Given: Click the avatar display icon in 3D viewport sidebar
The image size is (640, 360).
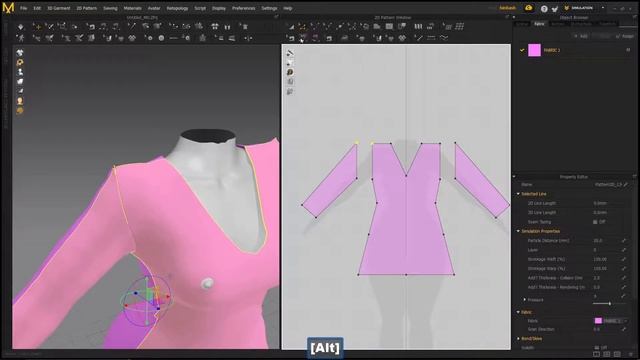Looking at the screenshot, I should click(20, 72).
